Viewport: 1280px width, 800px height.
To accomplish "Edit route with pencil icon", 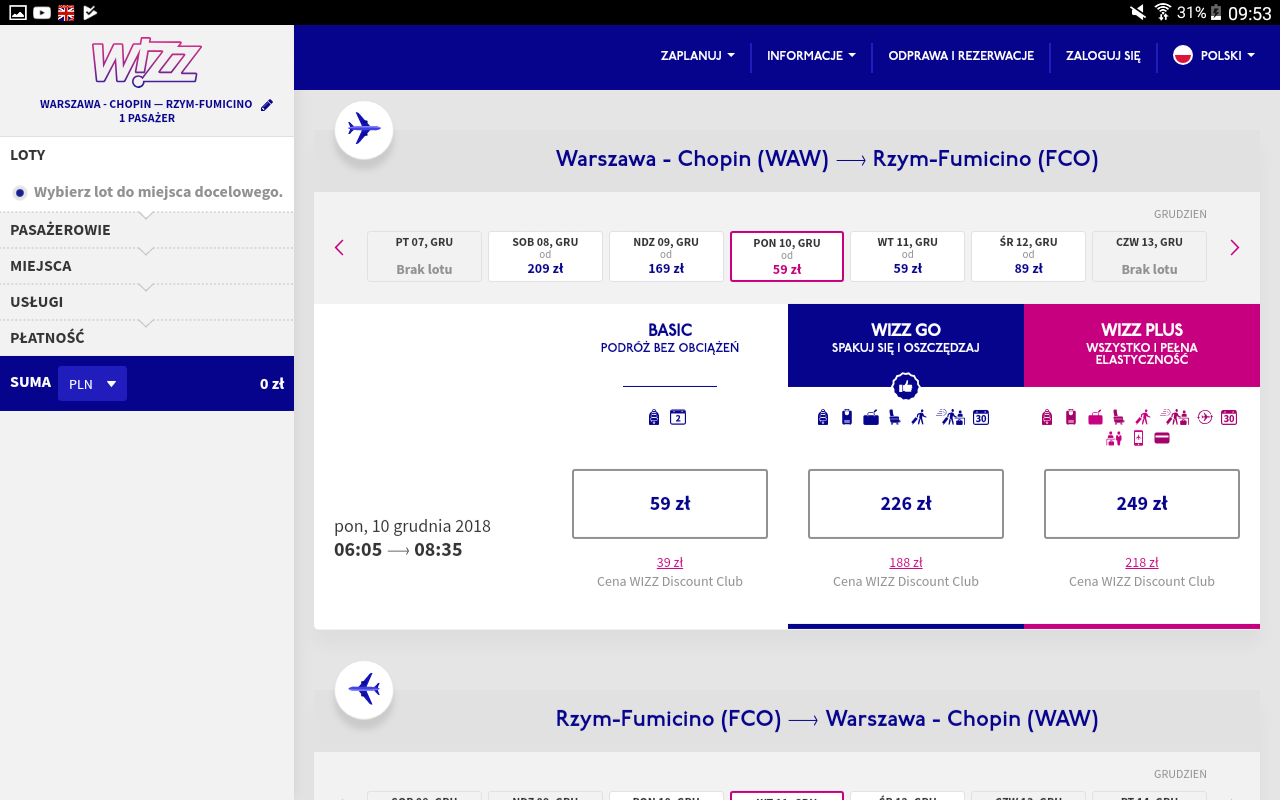I will (267, 105).
